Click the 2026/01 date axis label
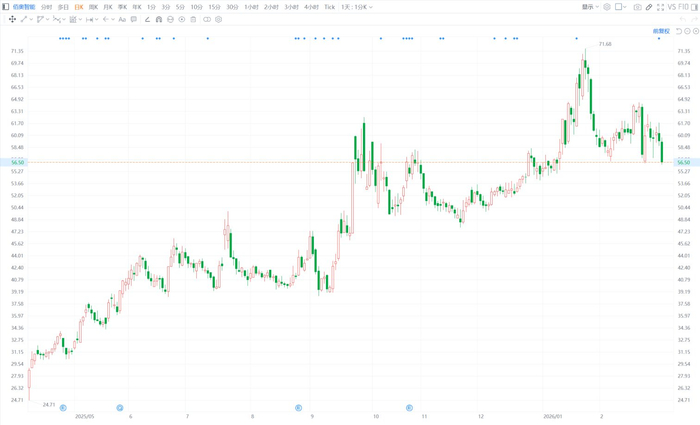The width and height of the screenshot is (700, 425). 553,417
